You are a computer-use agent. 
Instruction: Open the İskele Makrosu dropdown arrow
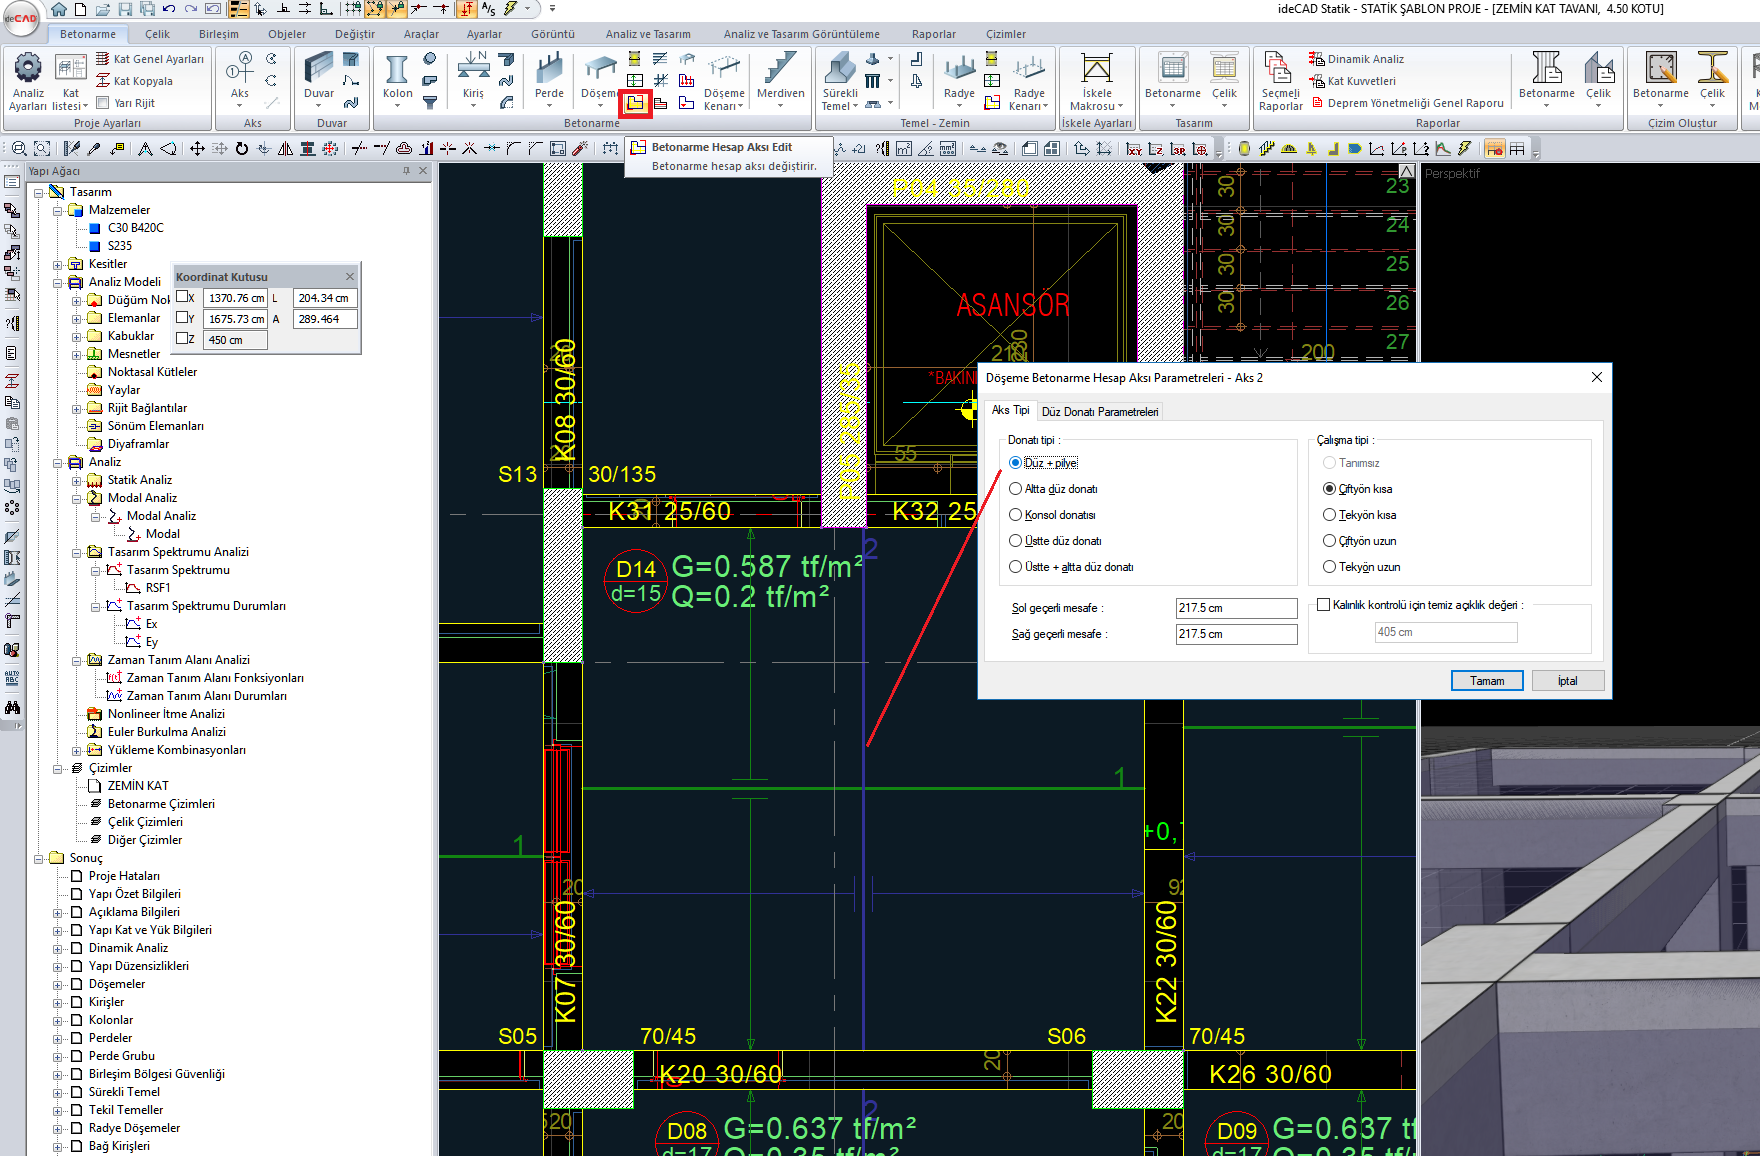pyautogui.click(x=1120, y=106)
